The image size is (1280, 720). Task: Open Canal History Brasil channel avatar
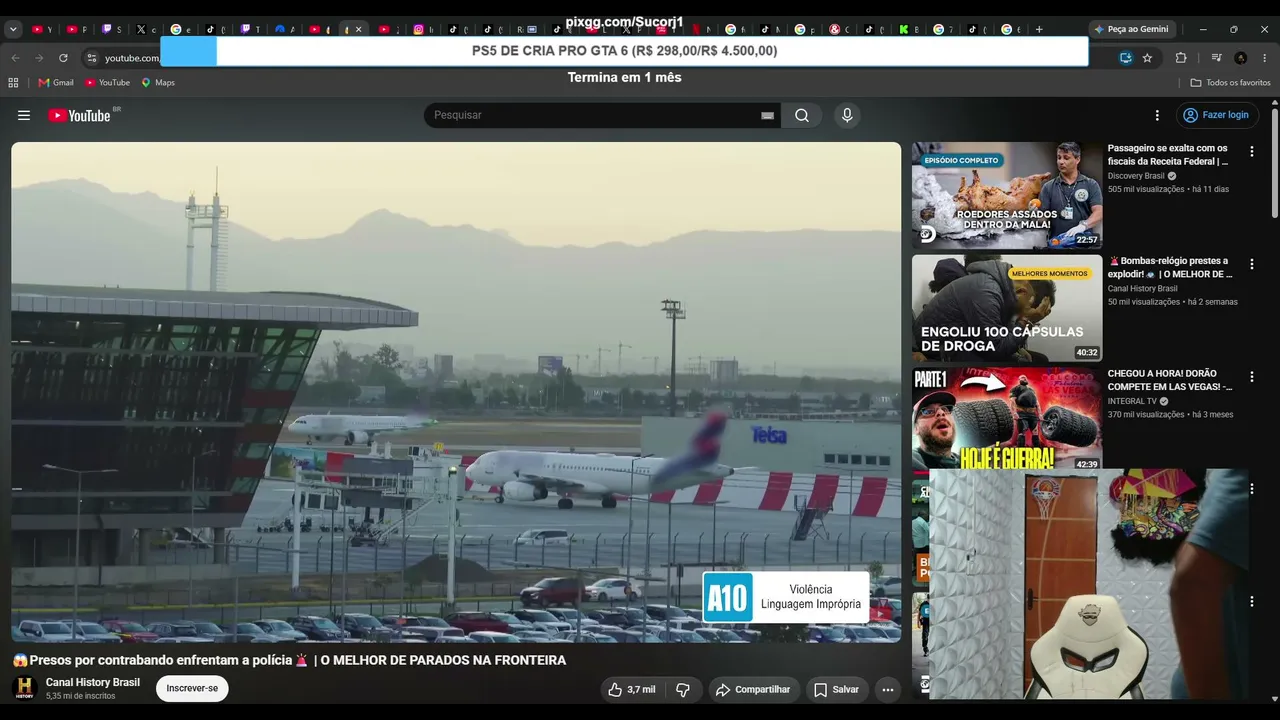pyautogui.click(x=25, y=688)
